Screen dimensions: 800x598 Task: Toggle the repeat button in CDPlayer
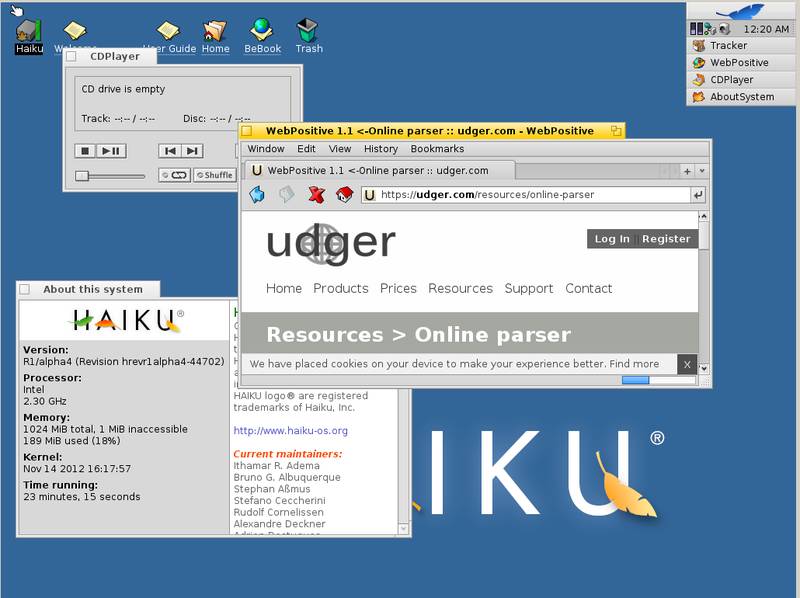(174, 175)
